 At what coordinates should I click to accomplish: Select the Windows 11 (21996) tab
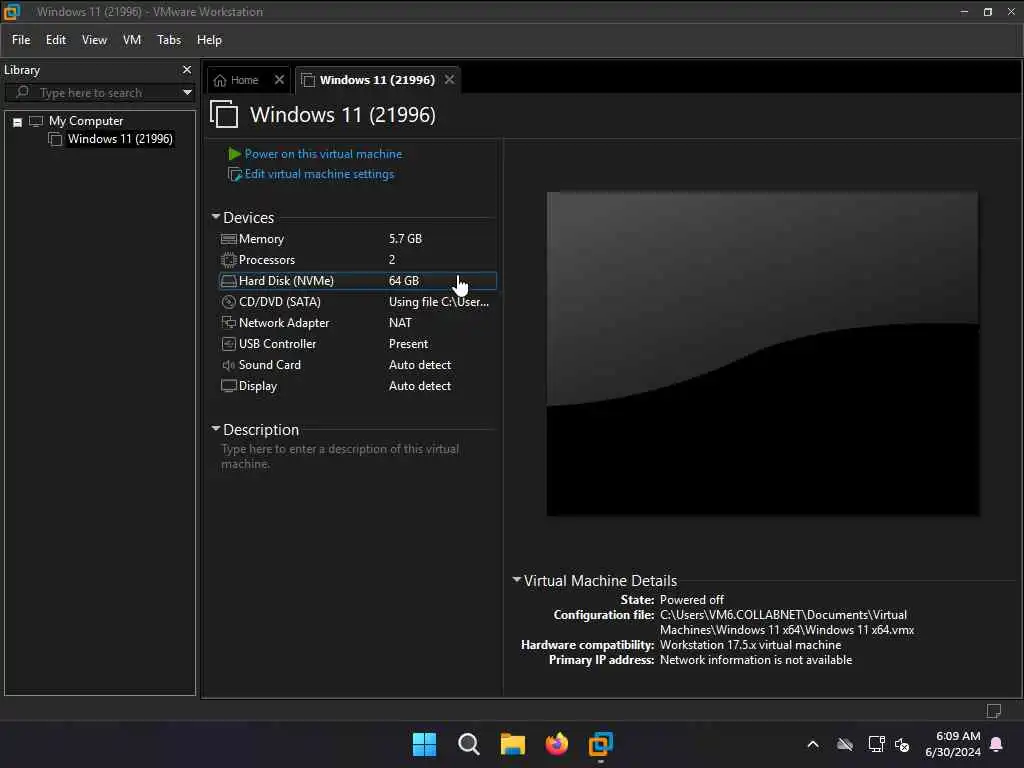pos(377,80)
